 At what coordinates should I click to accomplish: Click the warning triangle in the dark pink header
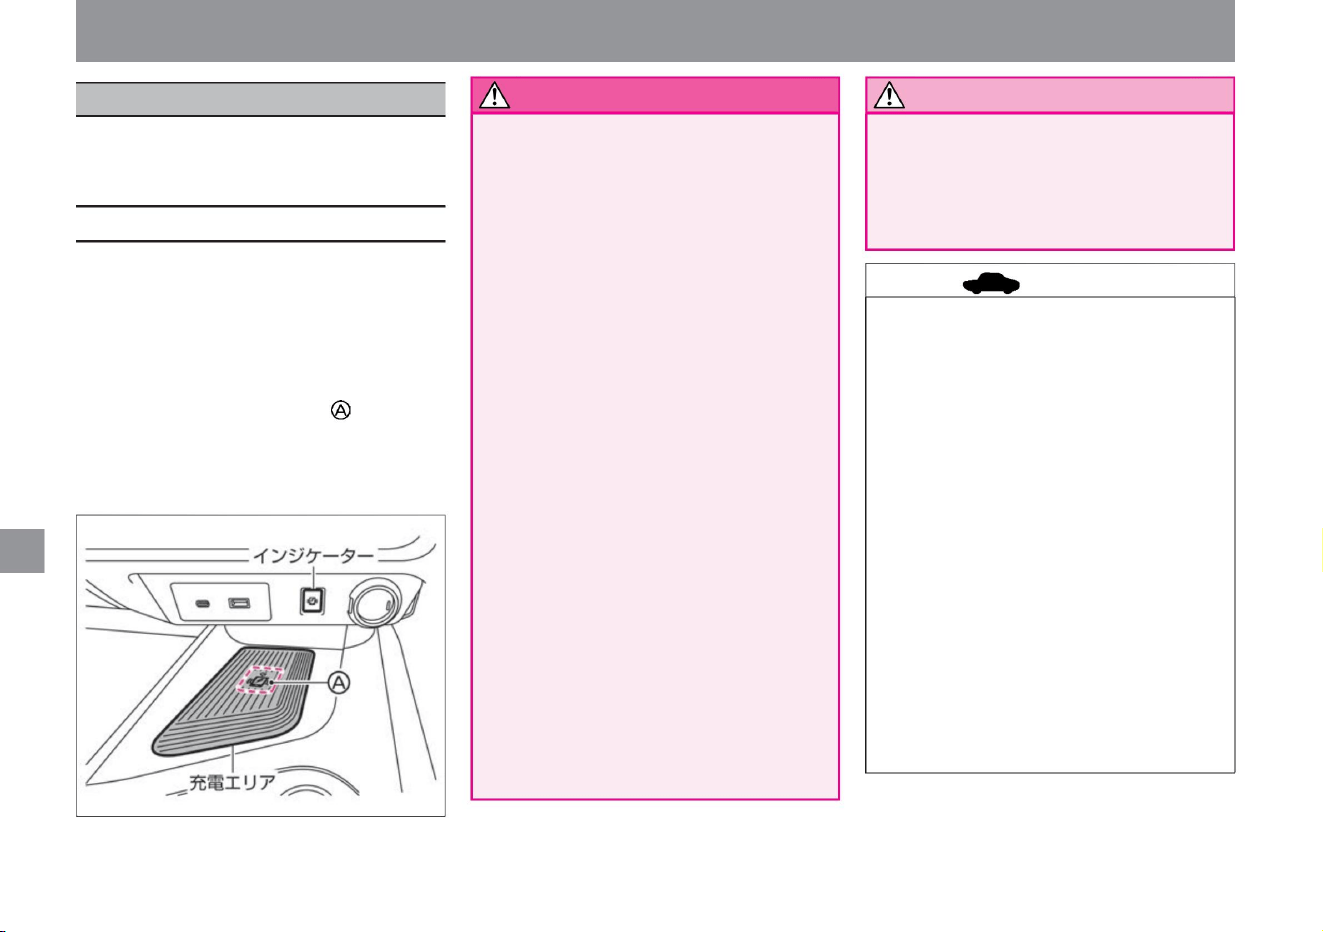[x=495, y=96]
